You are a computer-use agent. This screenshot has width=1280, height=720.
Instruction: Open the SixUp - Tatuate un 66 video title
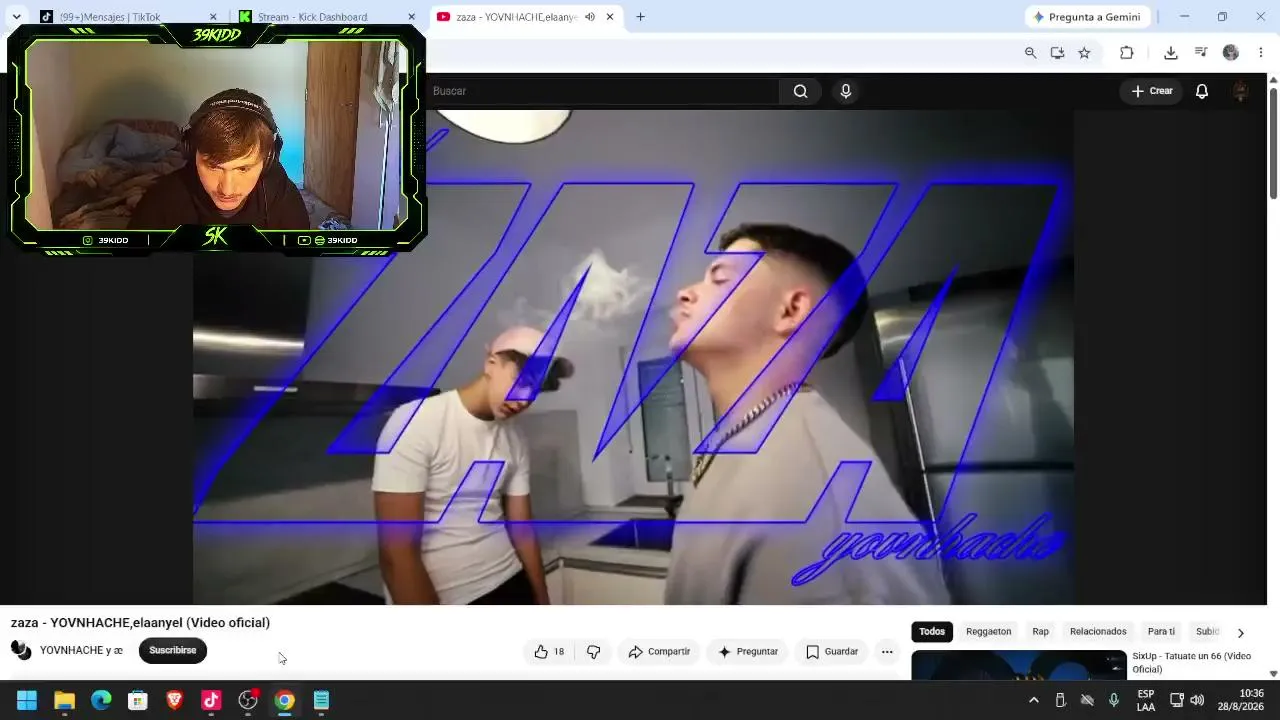(1192, 663)
